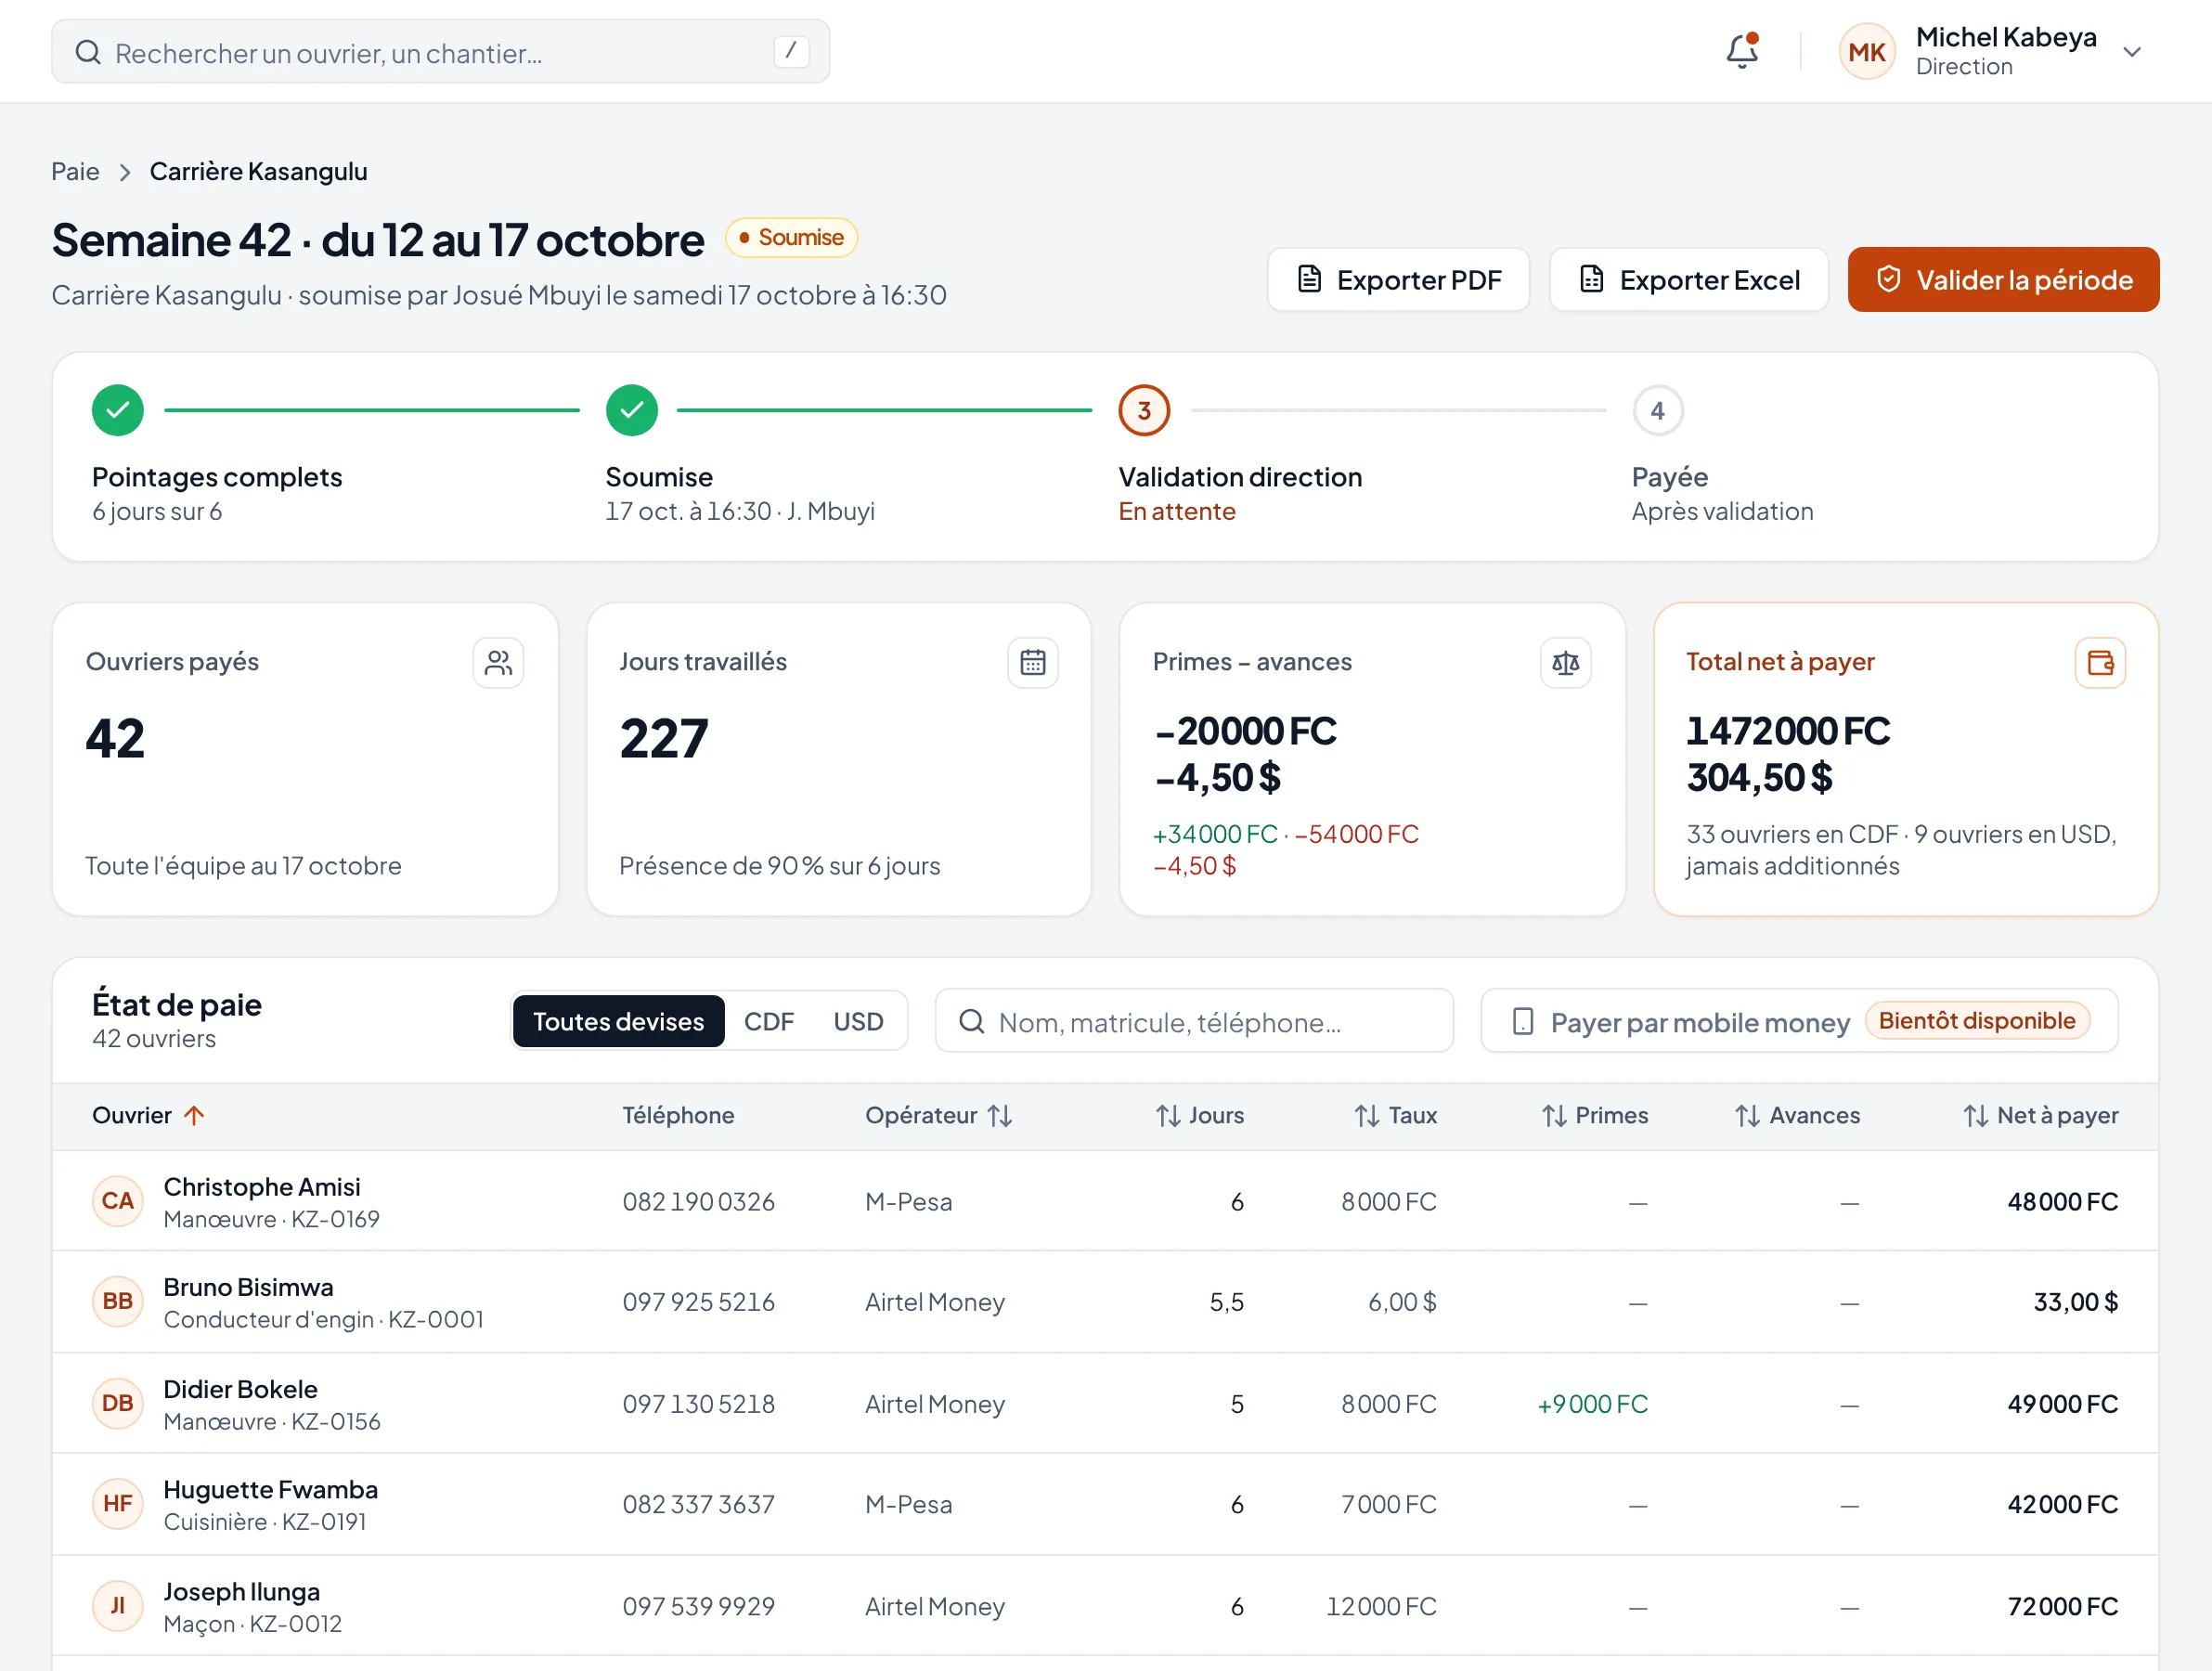
Task: Open the Christophe Amisi row
Action: coord(1105,1201)
